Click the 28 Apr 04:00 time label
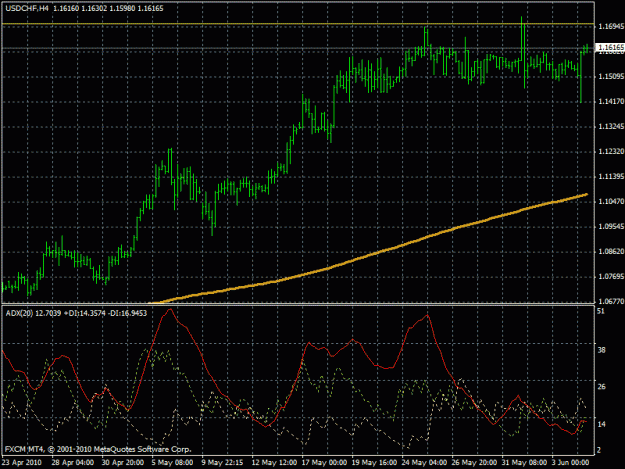 point(73,463)
